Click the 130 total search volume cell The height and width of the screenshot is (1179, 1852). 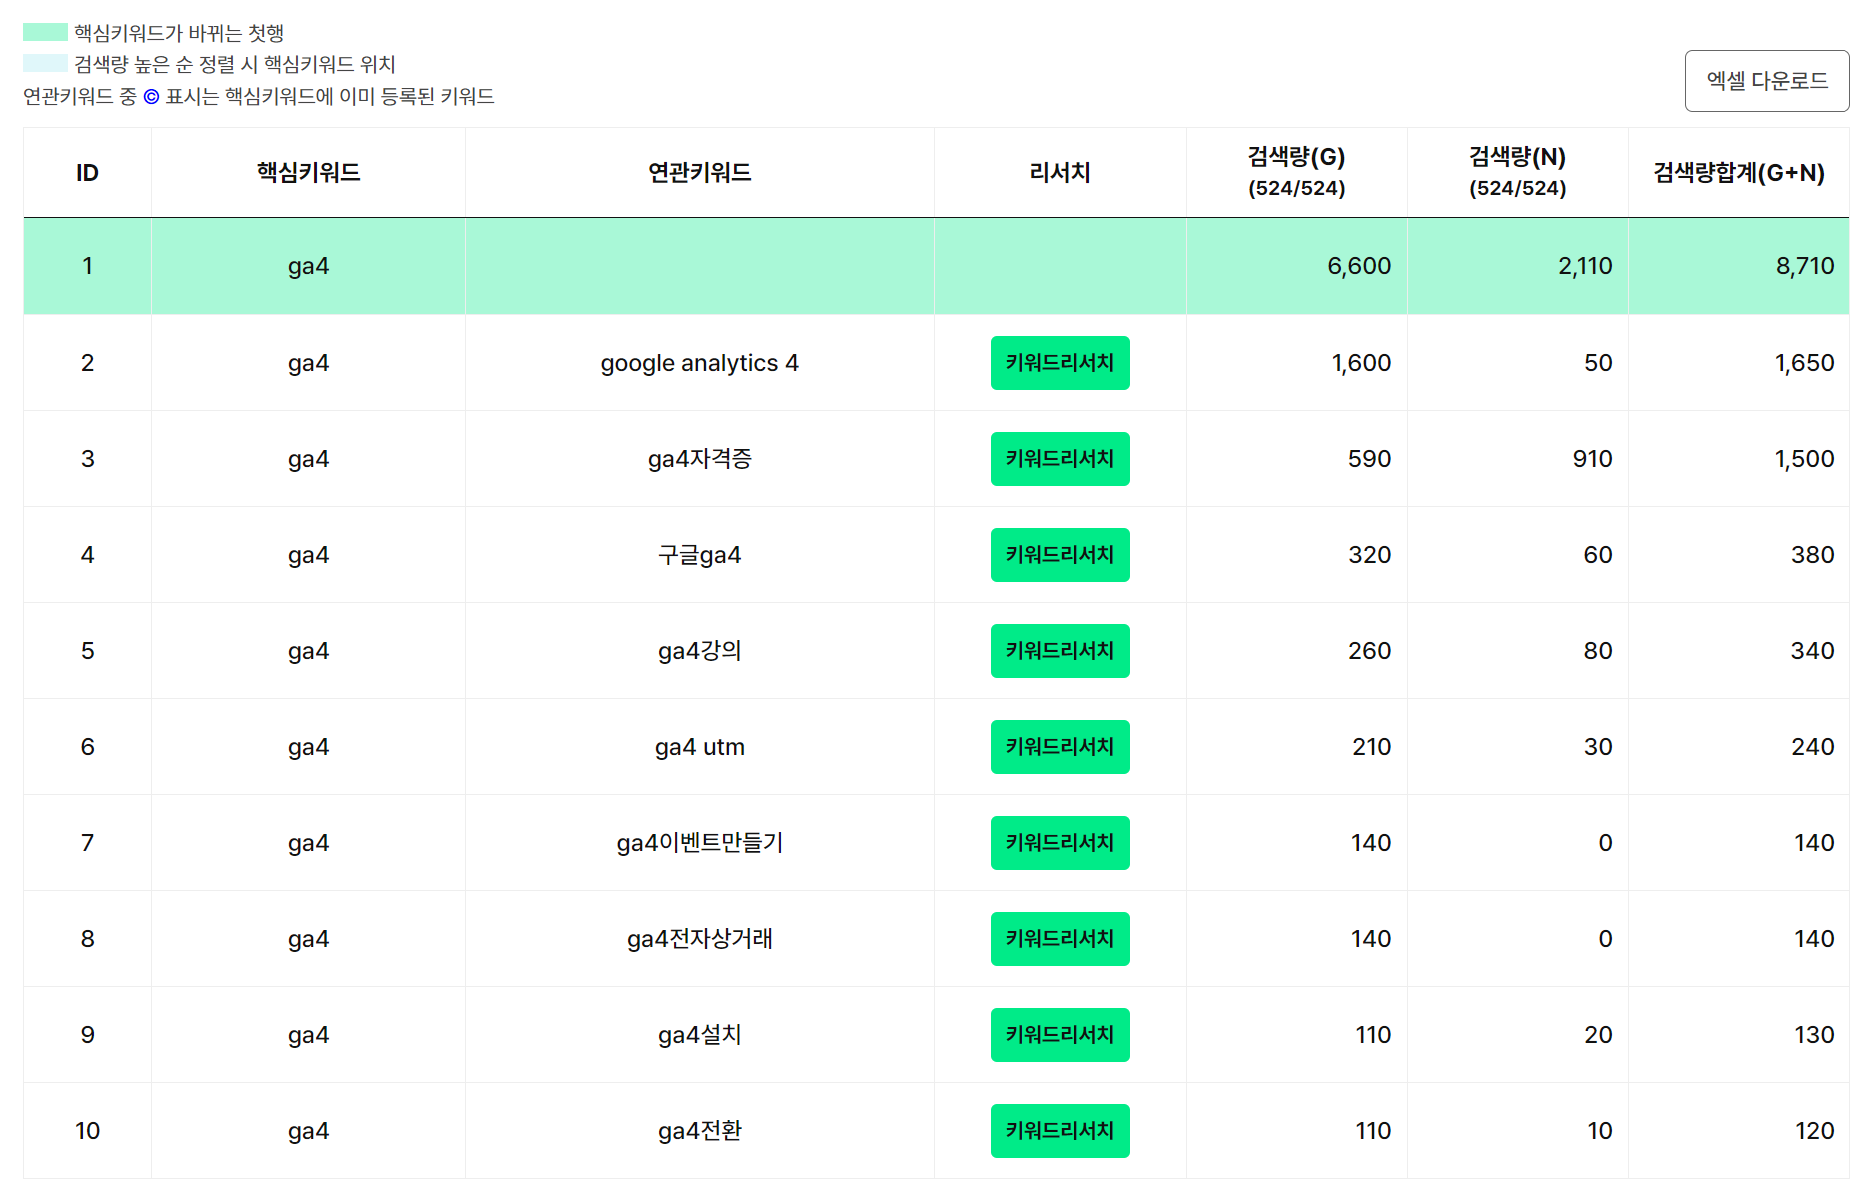tap(1738, 1035)
